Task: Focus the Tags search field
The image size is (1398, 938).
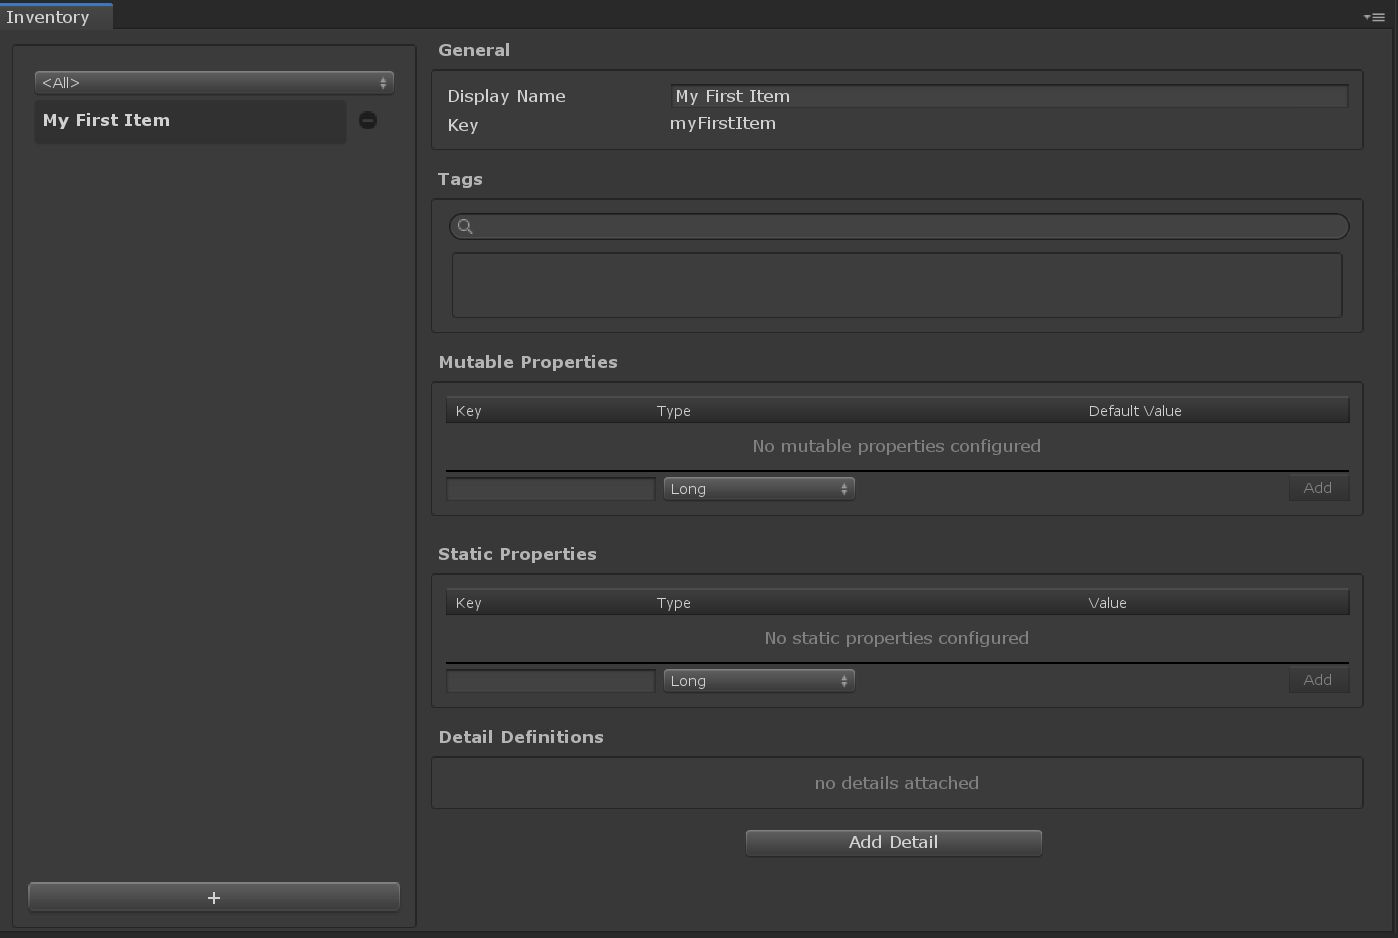Action: [x=899, y=226]
